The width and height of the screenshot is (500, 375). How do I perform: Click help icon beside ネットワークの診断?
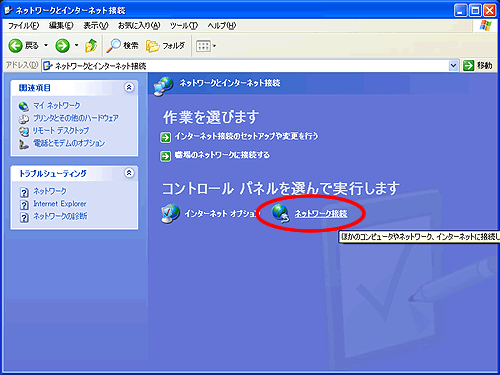24,217
